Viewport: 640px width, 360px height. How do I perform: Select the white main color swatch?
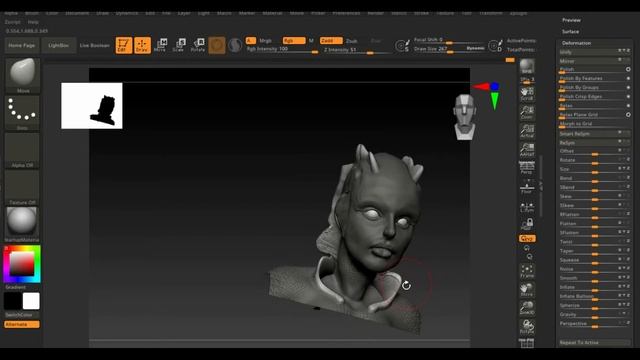(31, 301)
